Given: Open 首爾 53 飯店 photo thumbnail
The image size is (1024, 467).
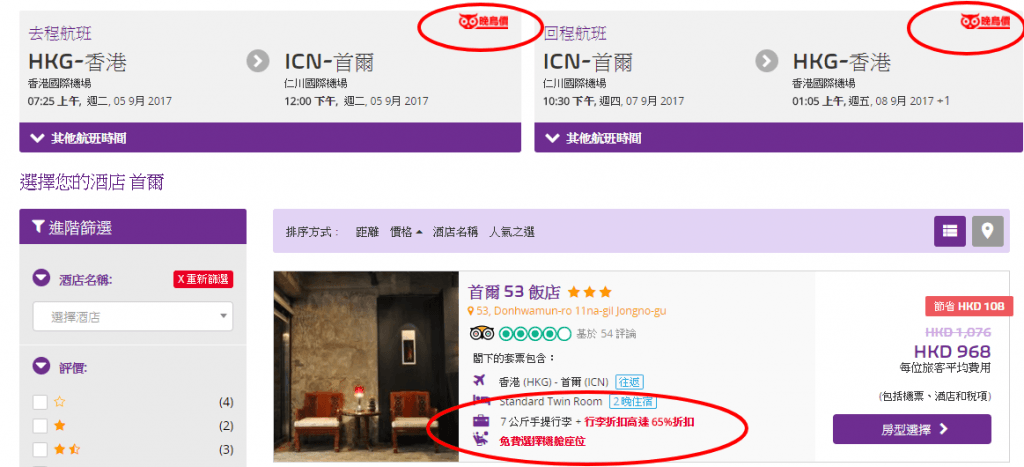Looking at the screenshot, I should click(x=366, y=366).
